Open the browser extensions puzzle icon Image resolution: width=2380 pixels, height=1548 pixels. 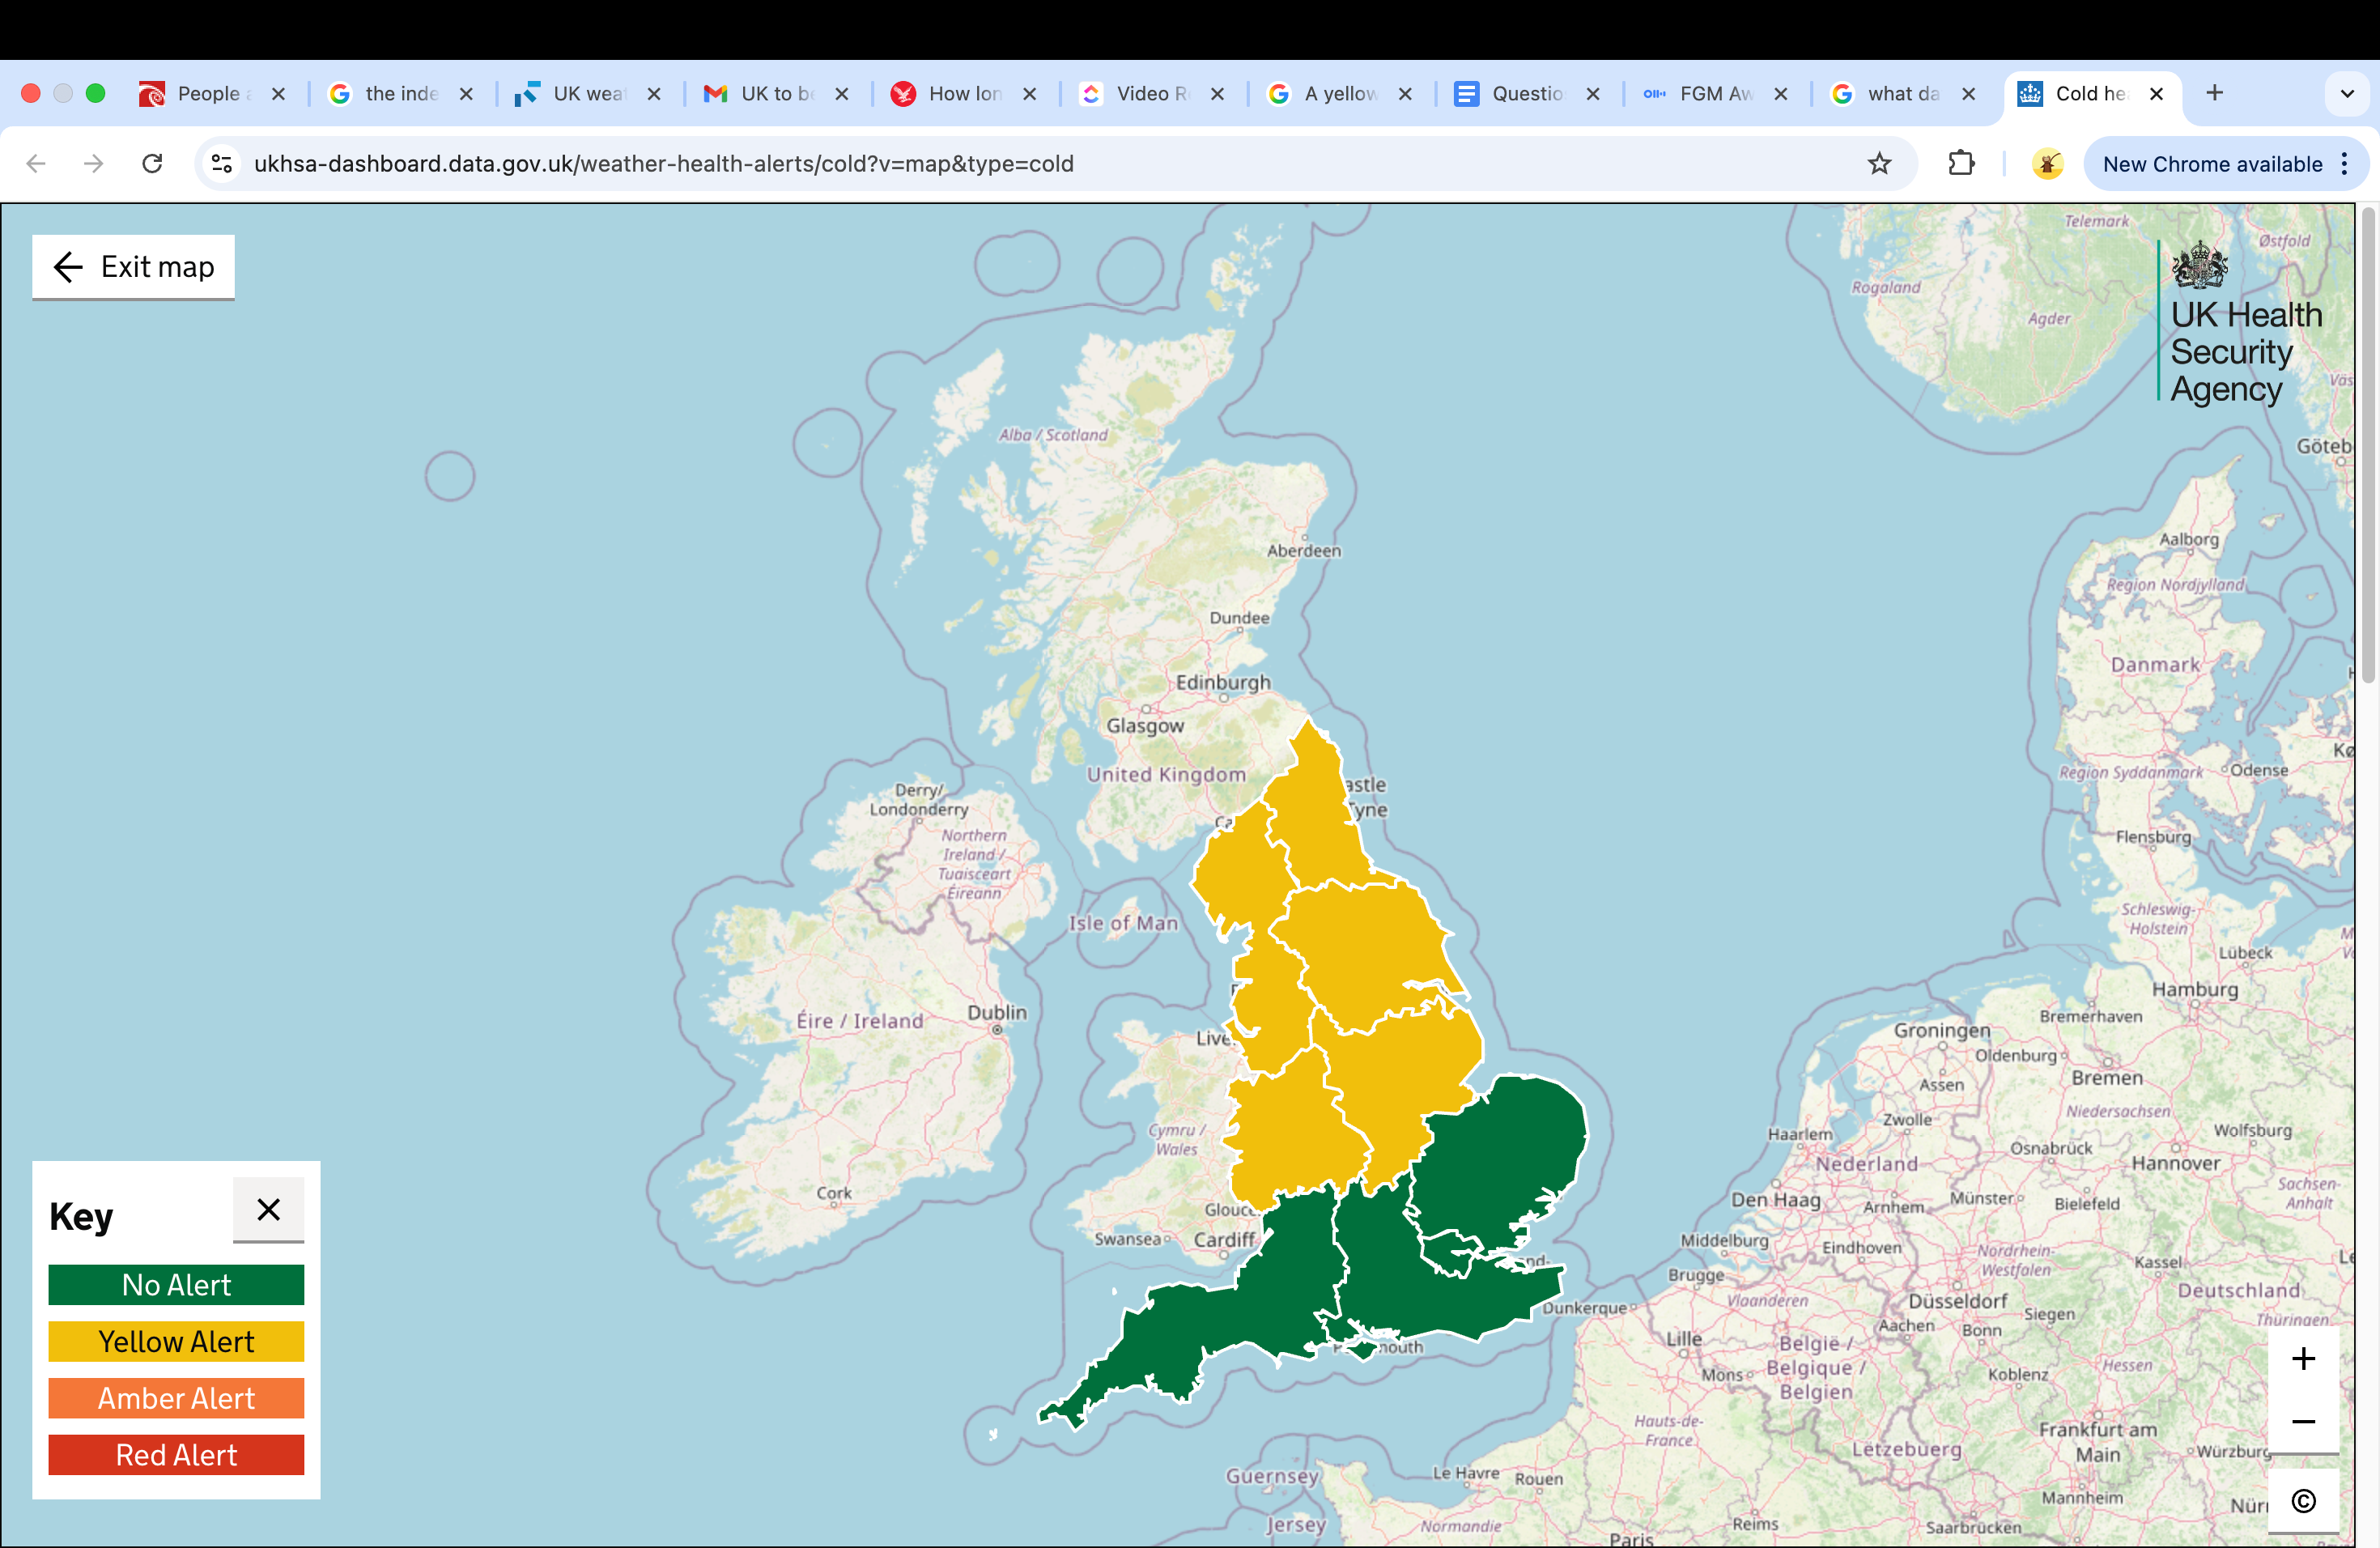[1960, 163]
